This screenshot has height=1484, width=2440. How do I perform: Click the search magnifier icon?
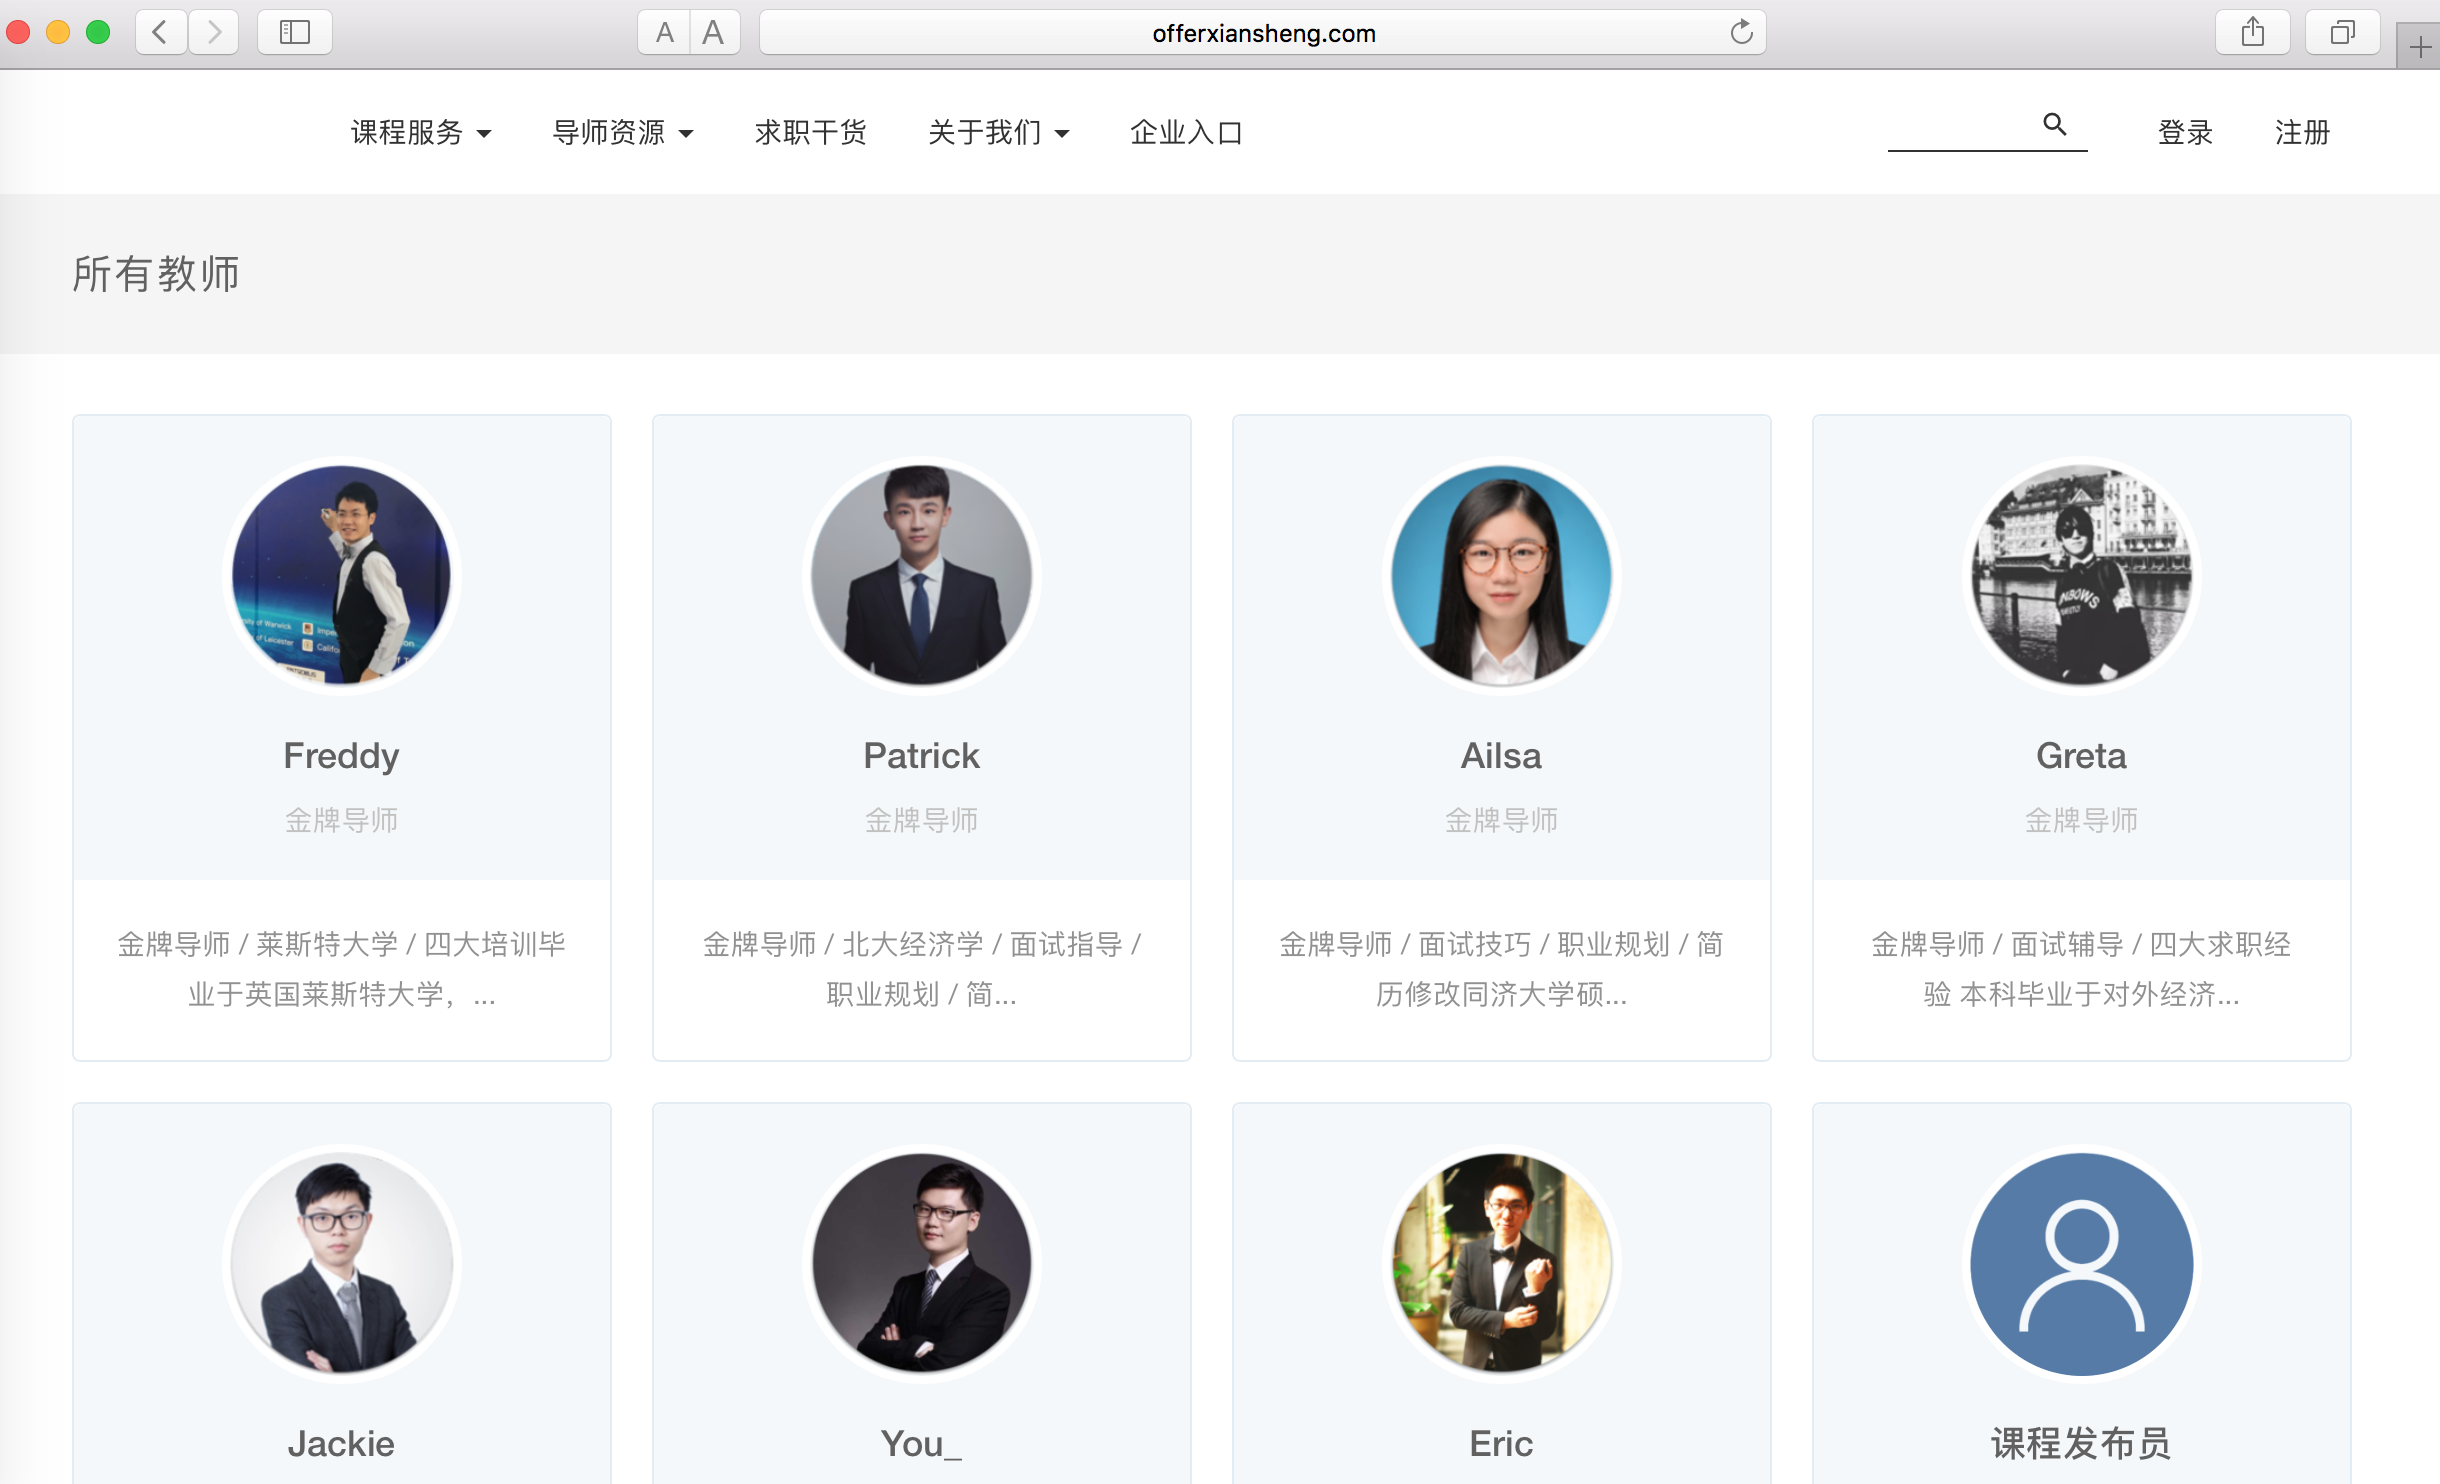pyautogui.click(x=2054, y=124)
